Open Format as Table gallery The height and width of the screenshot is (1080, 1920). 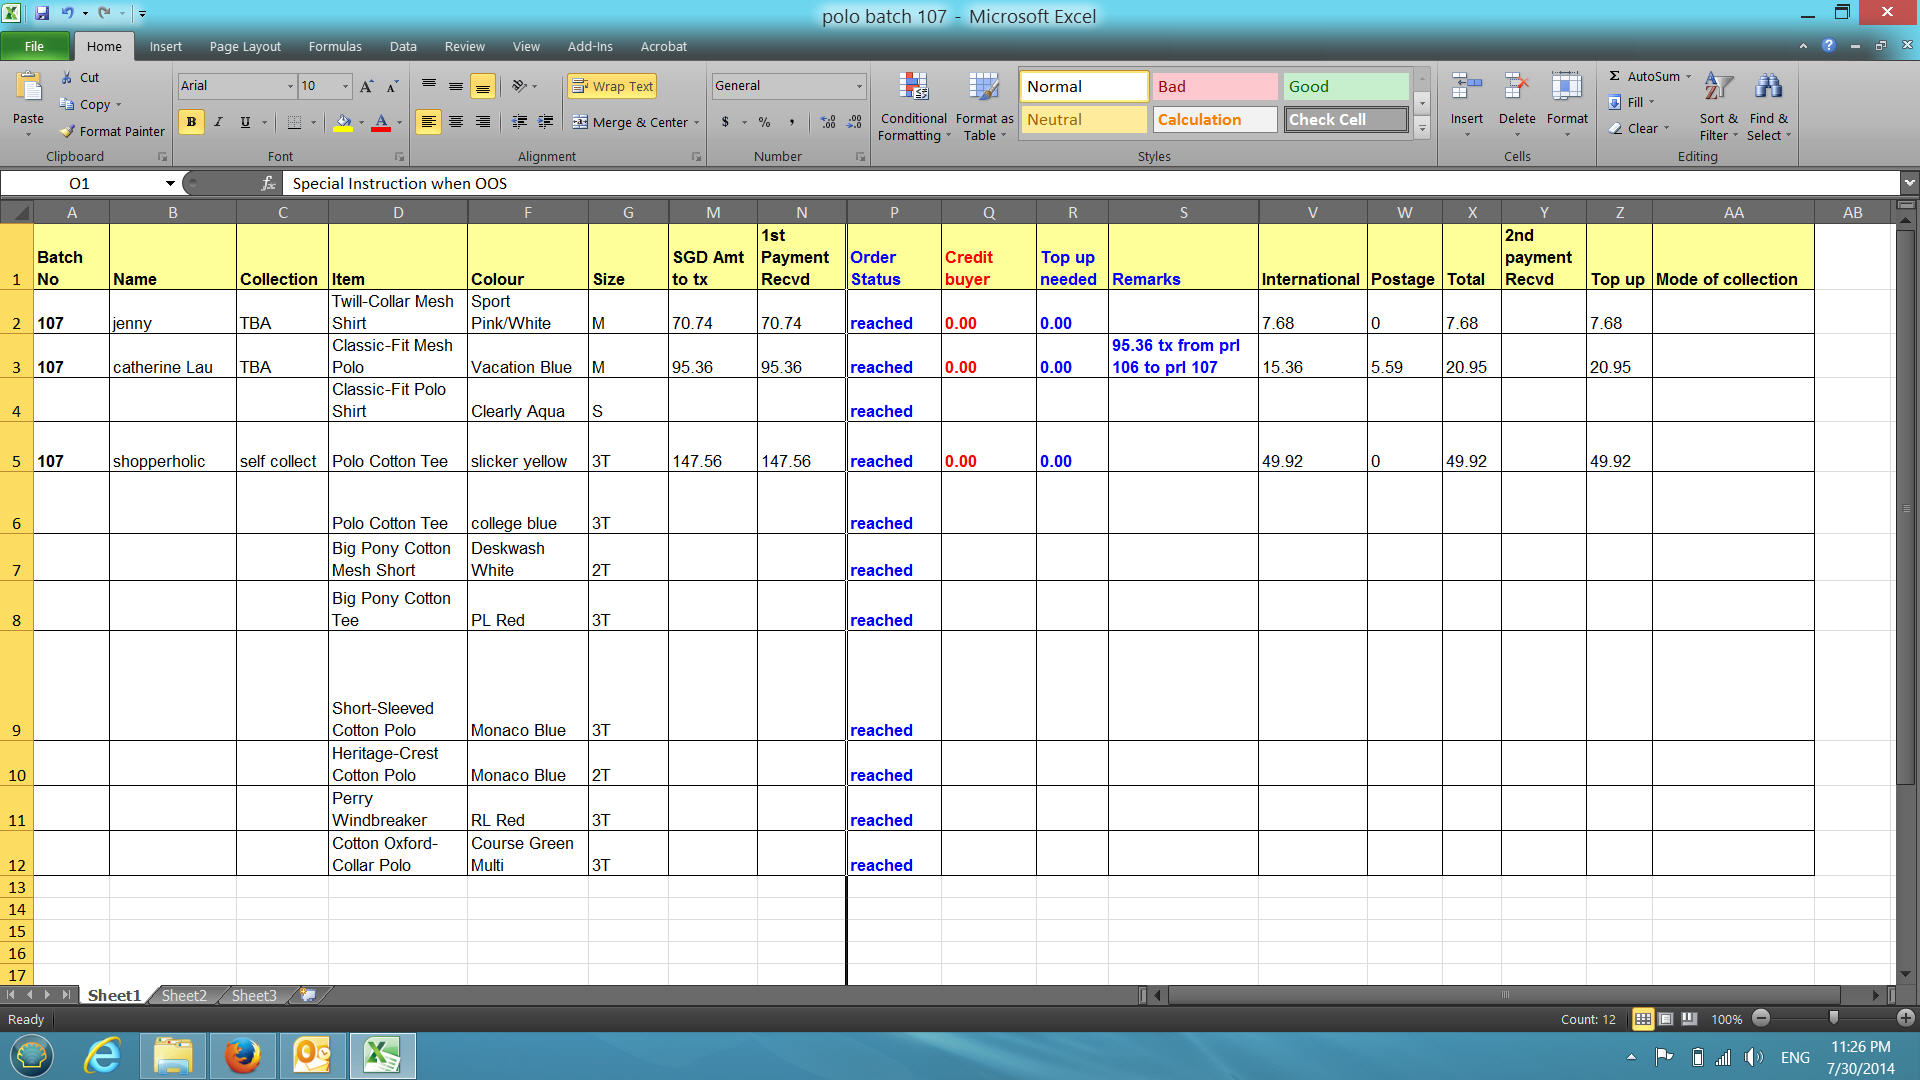[x=984, y=107]
